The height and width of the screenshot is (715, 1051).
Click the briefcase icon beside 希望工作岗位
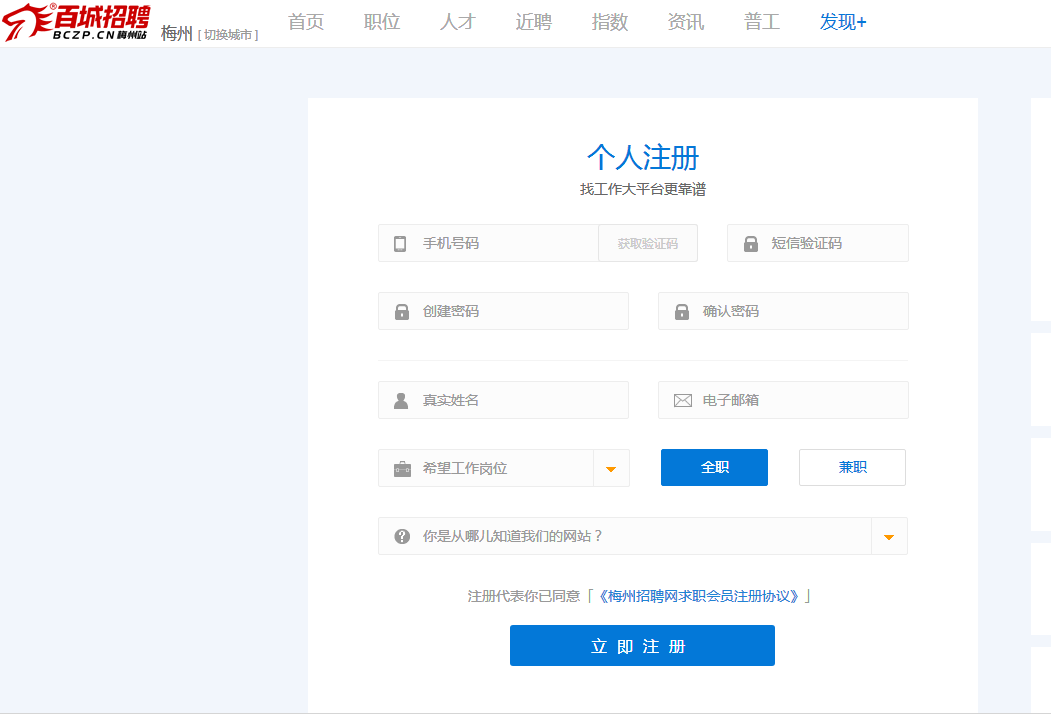click(x=402, y=469)
